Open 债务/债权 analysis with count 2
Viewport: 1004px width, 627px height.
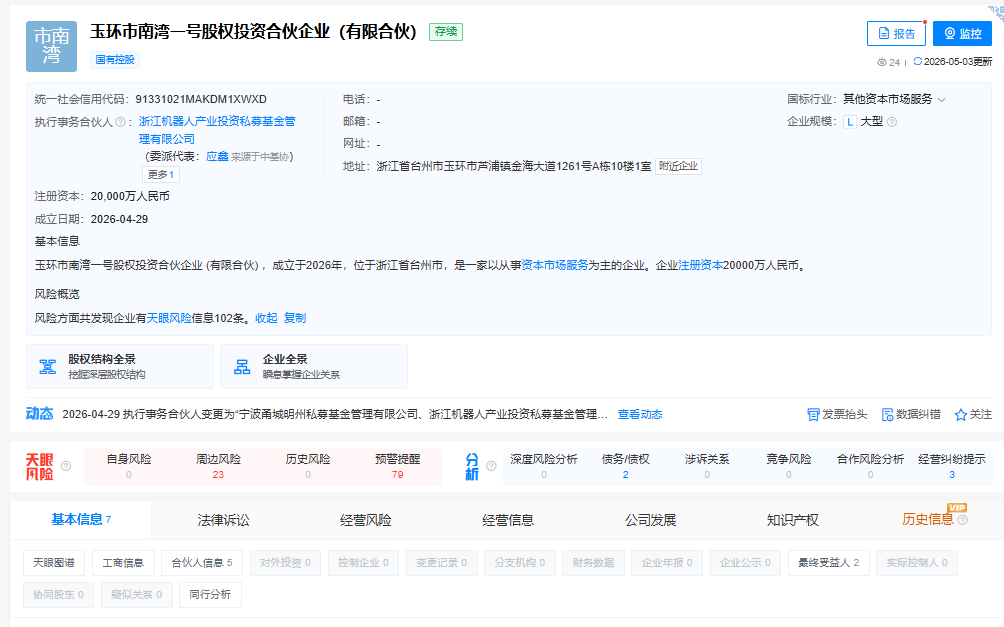click(x=626, y=466)
